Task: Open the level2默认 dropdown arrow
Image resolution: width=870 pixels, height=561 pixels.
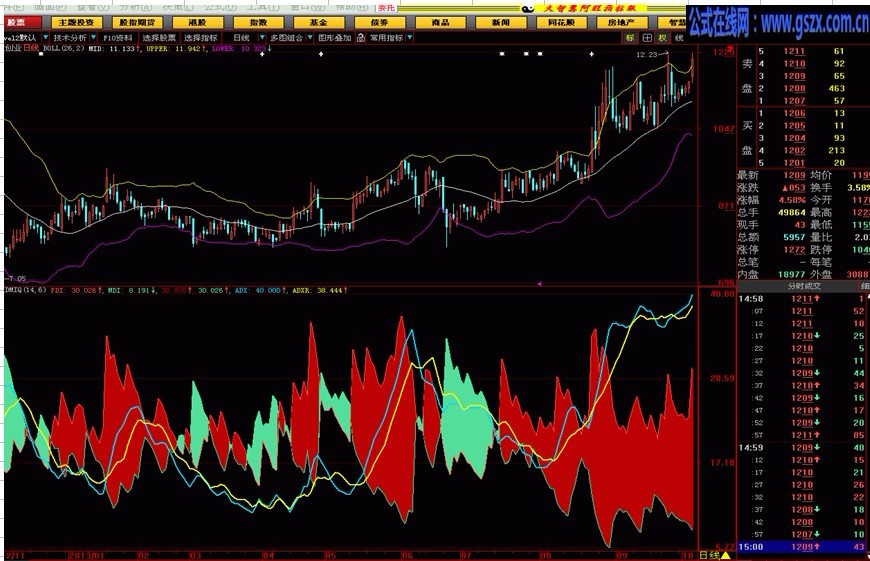Action: click(x=45, y=38)
